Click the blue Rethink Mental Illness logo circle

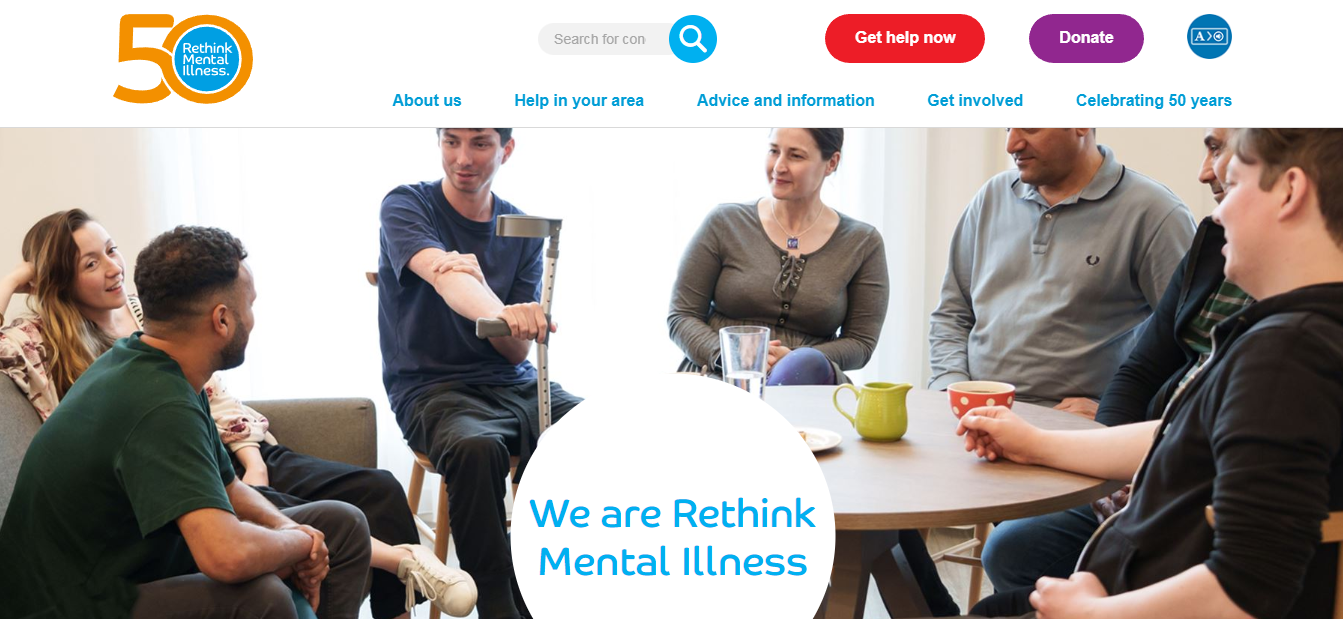click(x=206, y=60)
